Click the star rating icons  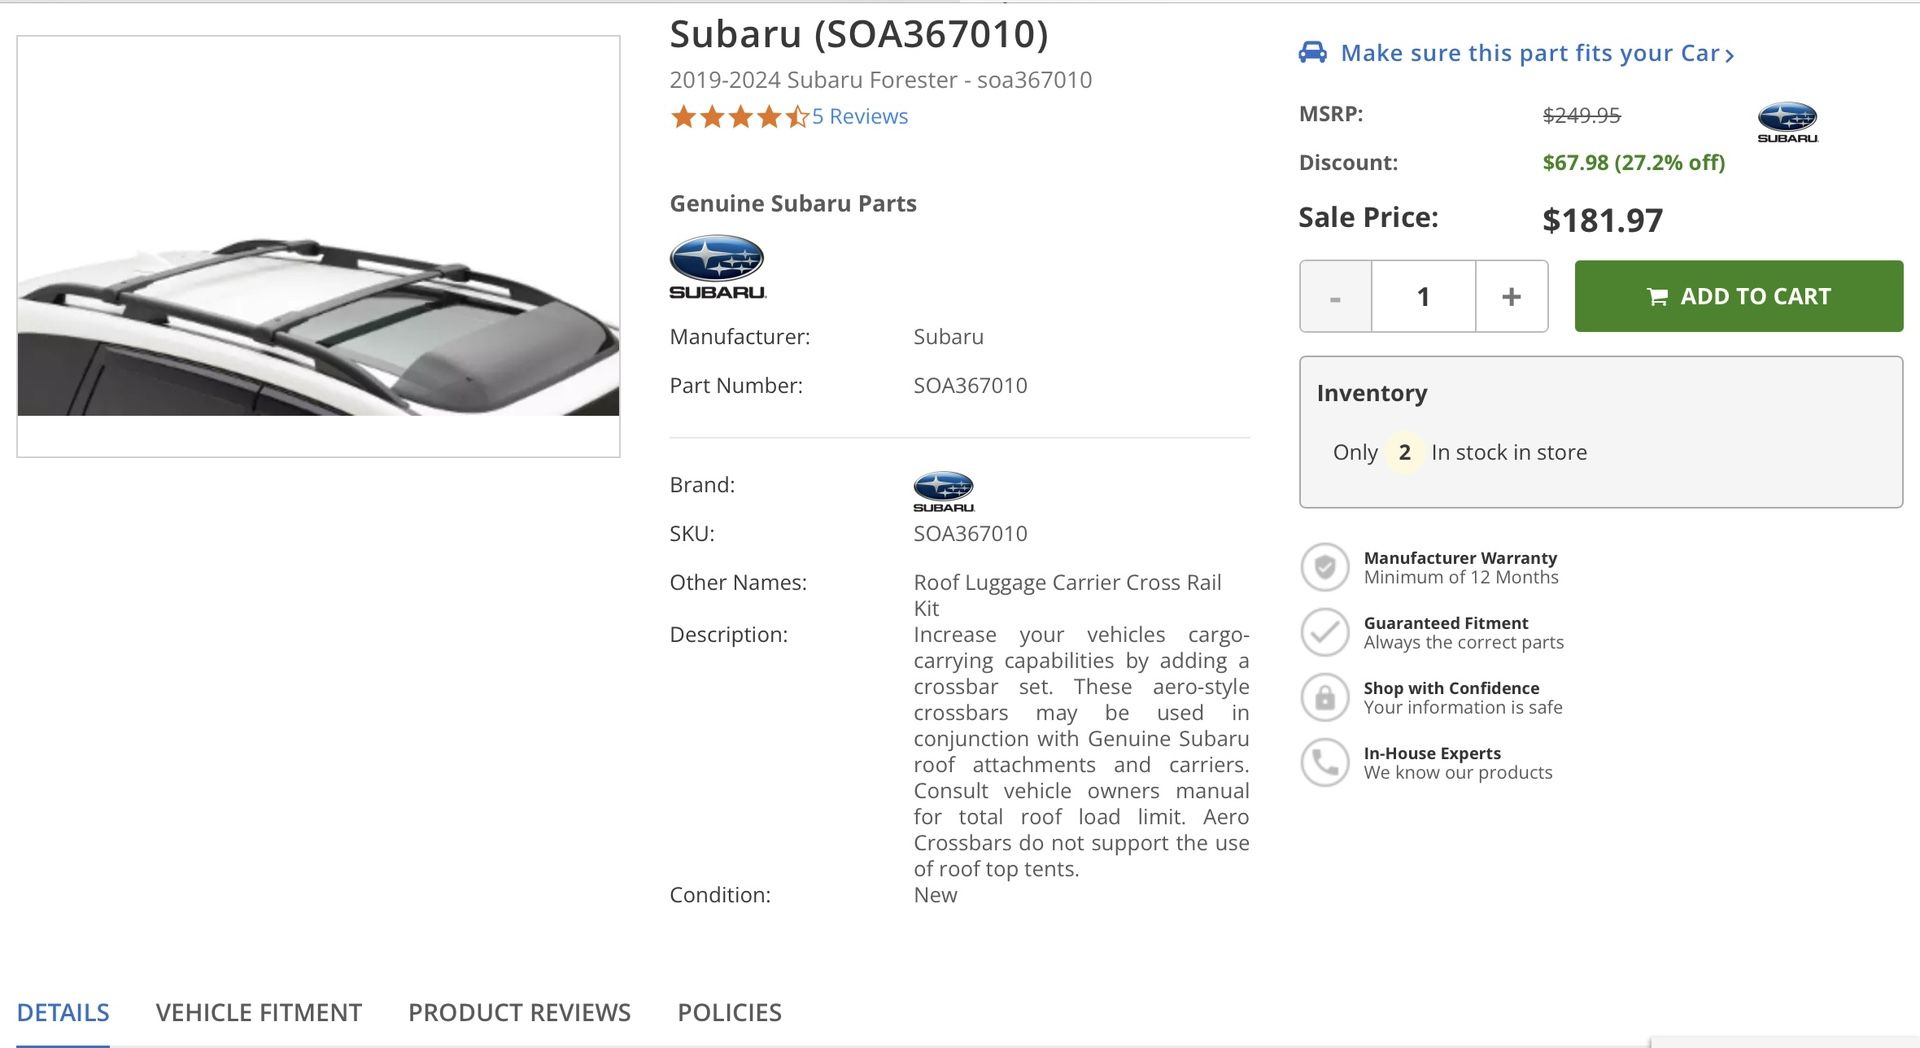coord(740,117)
